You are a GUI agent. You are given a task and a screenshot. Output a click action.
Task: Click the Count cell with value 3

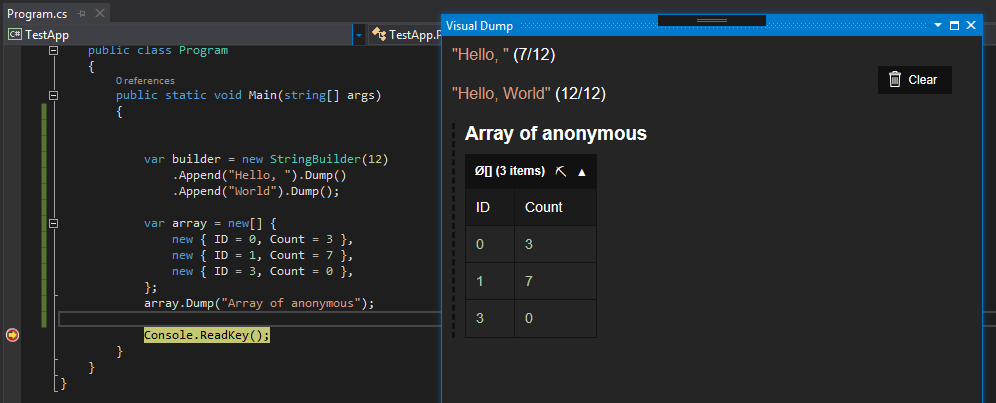click(555, 244)
